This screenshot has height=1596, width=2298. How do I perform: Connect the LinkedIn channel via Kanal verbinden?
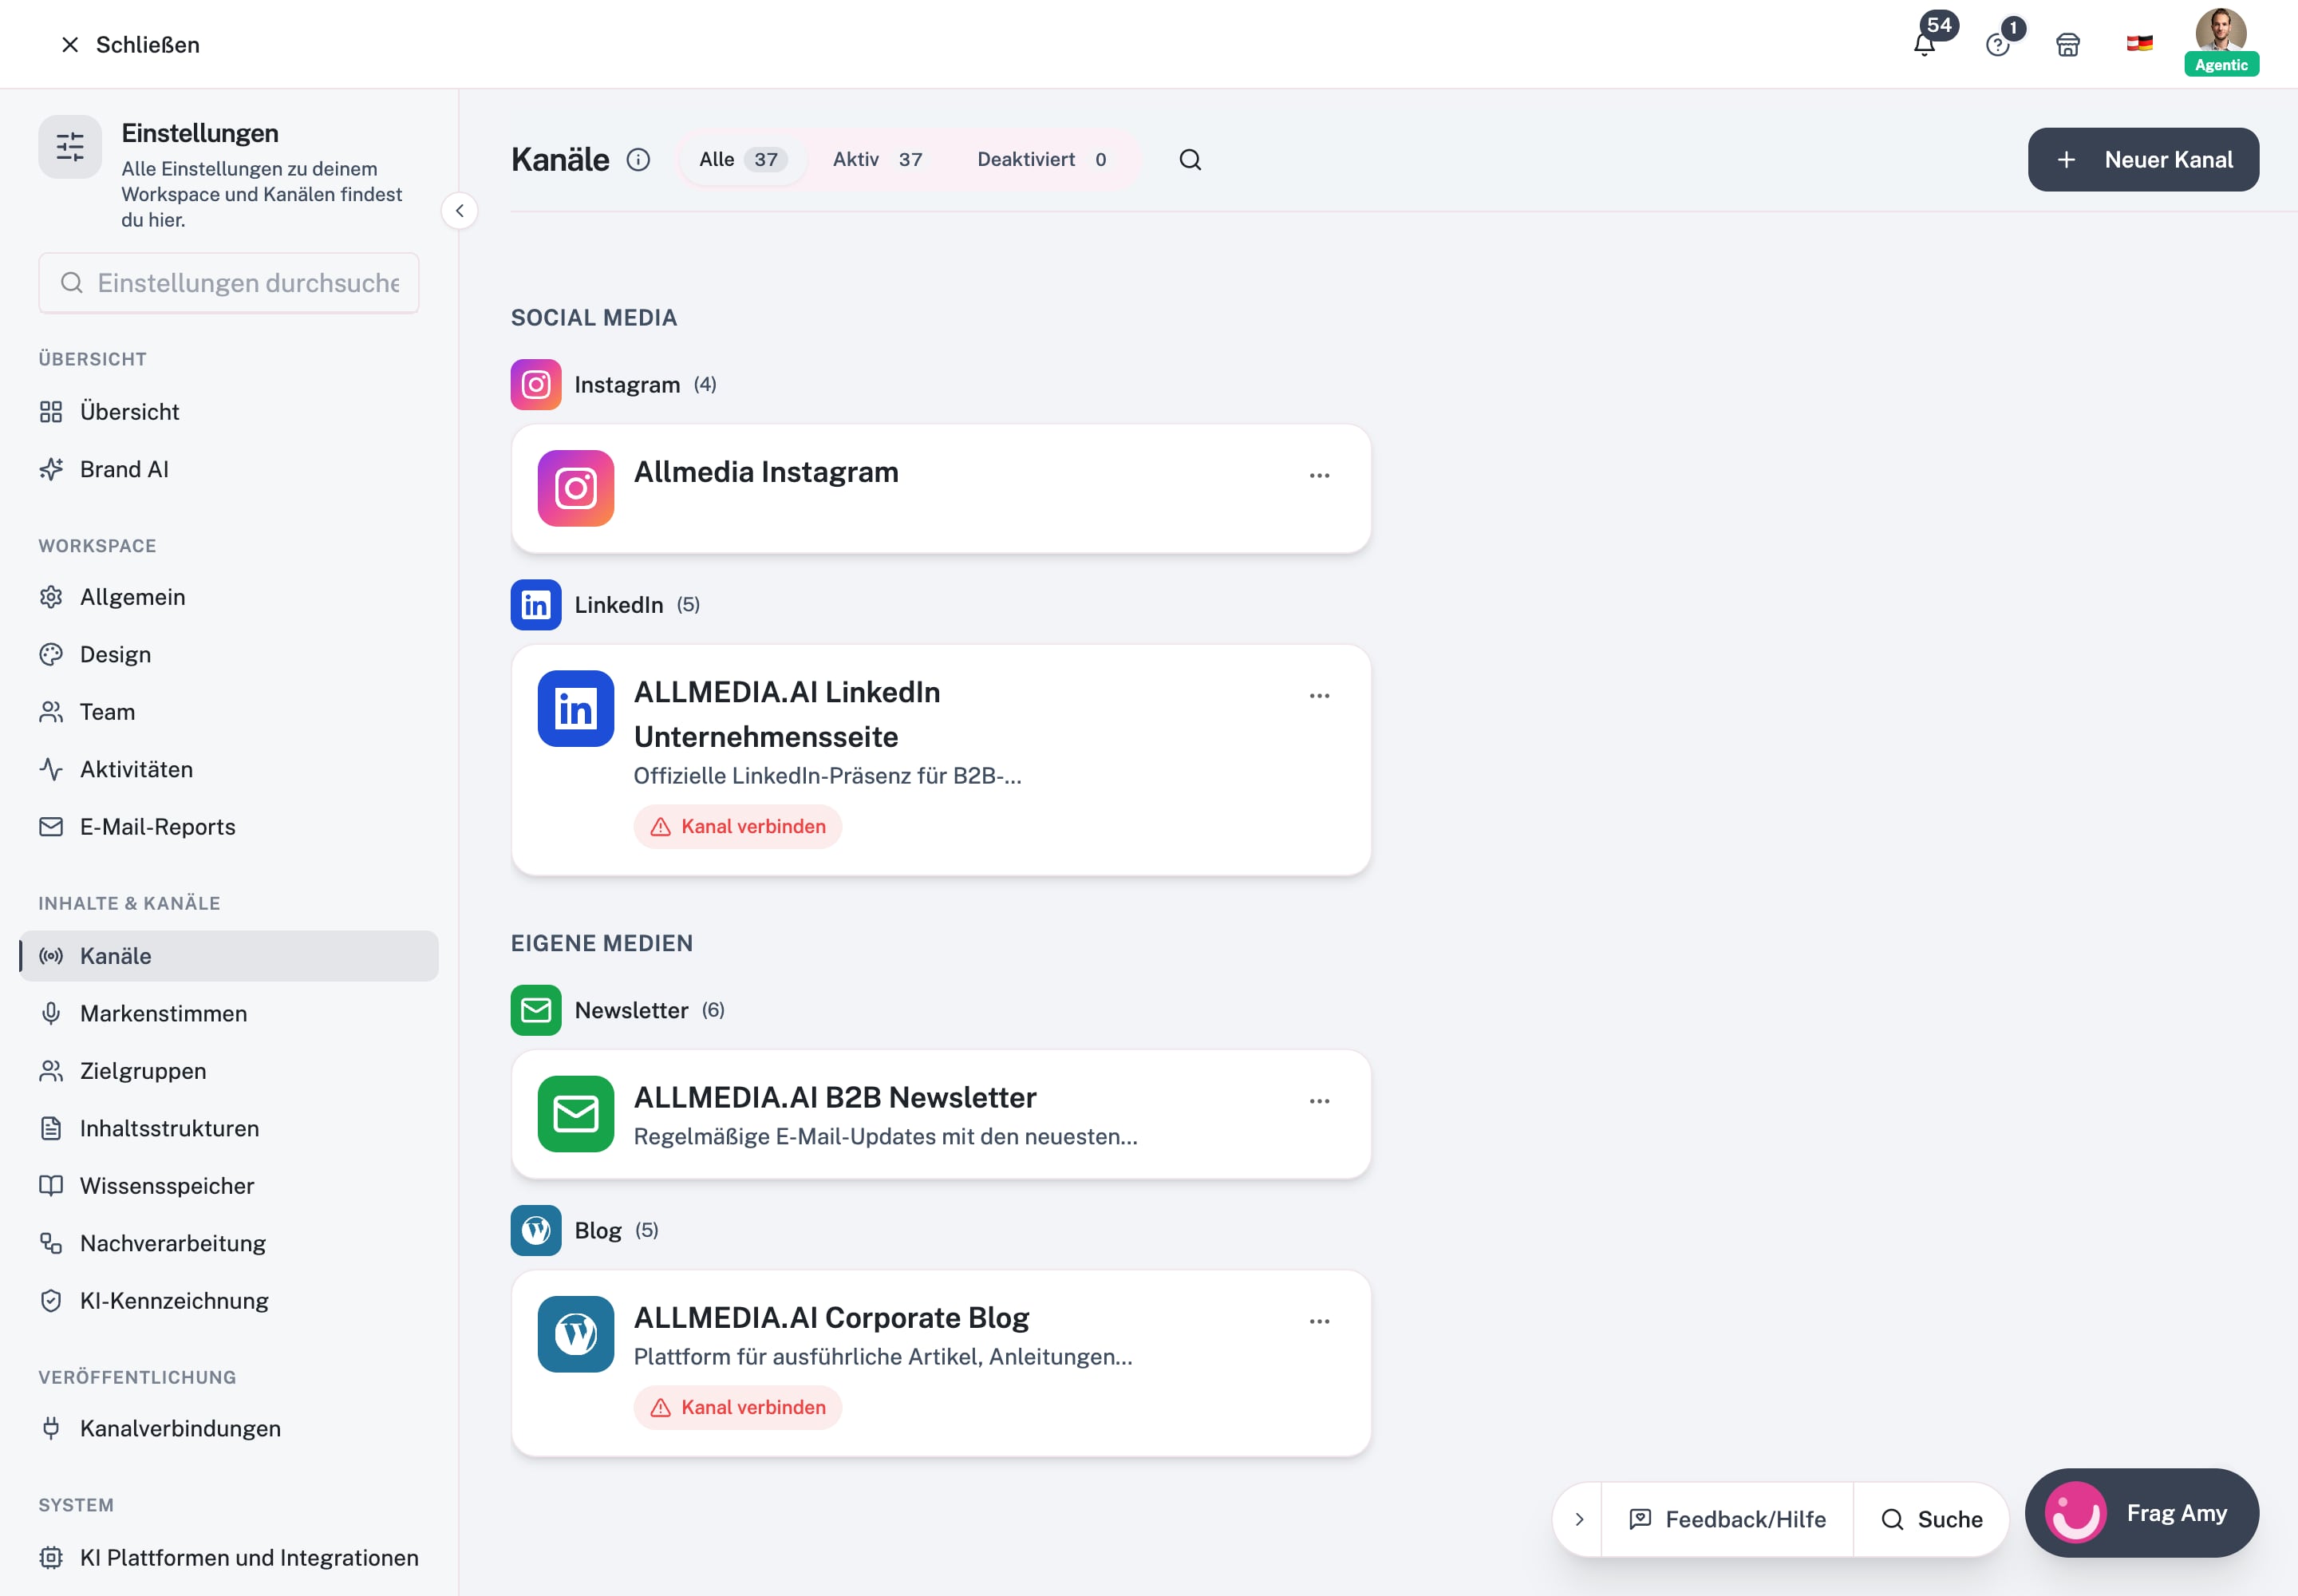pyautogui.click(x=737, y=827)
